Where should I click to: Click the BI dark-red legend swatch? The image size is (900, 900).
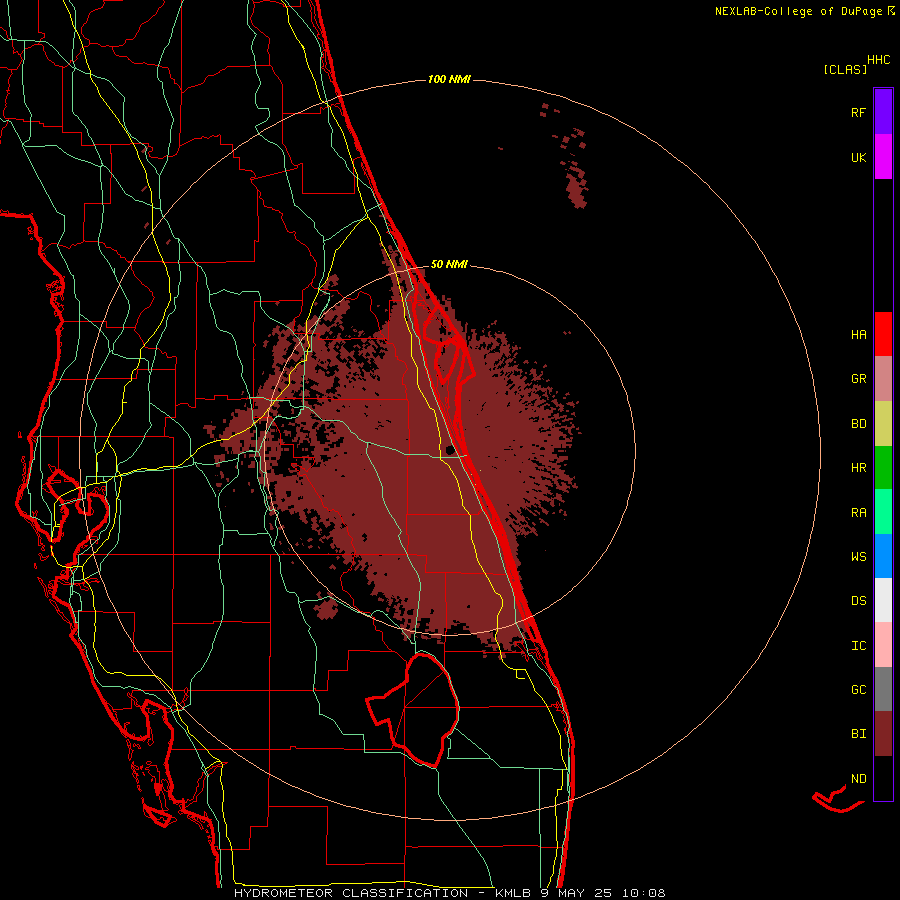(x=883, y=734)
